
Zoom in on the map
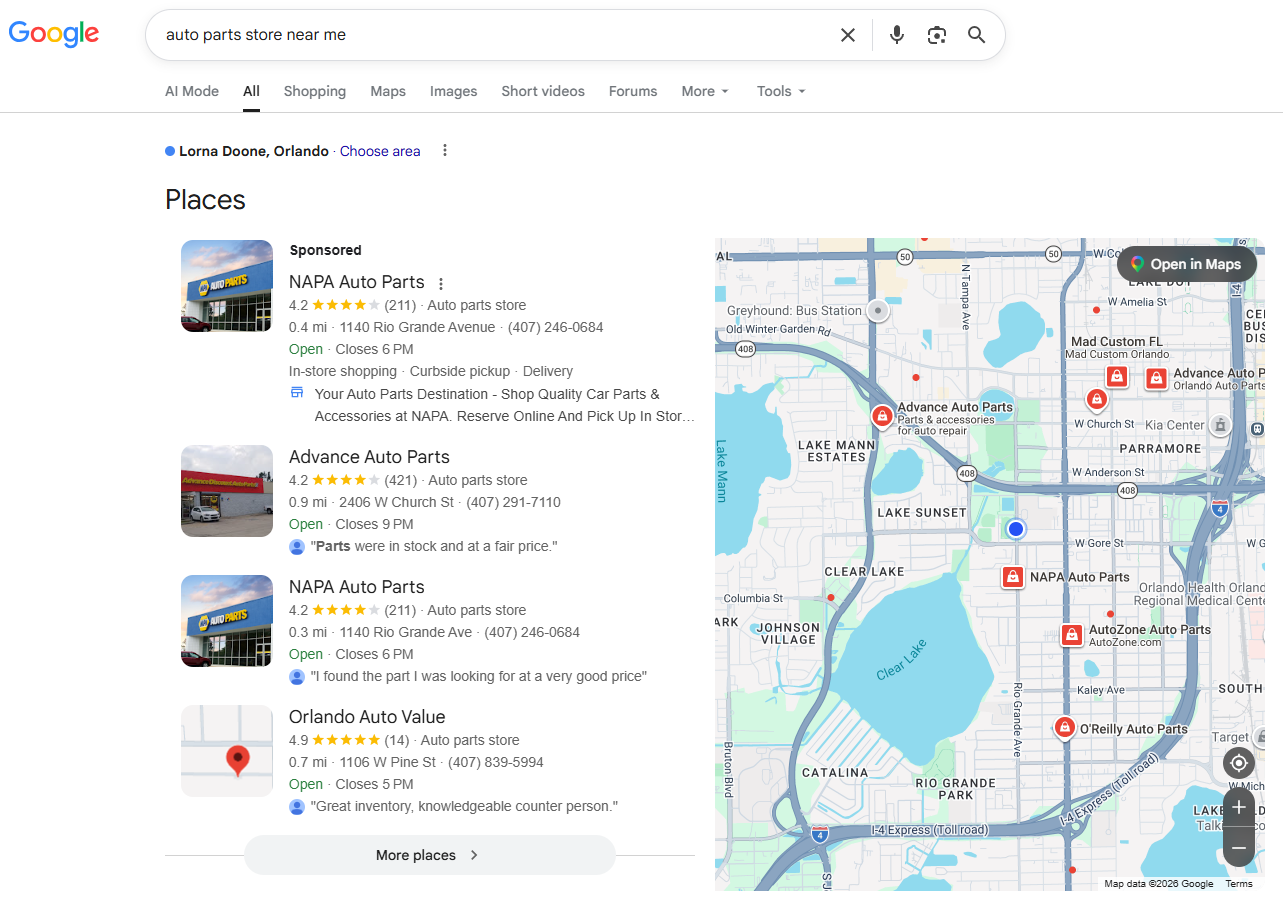point(1239,807)
